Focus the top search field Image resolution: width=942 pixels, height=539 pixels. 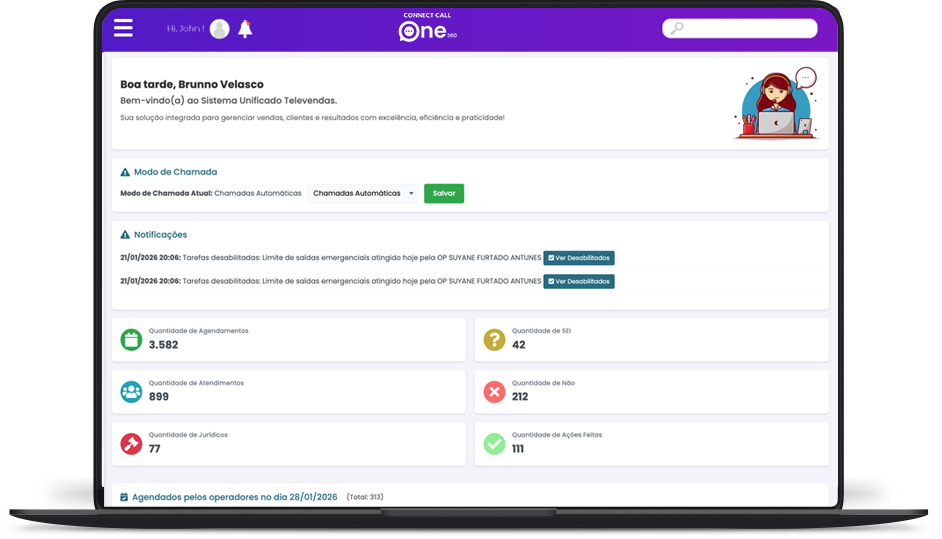740,28
